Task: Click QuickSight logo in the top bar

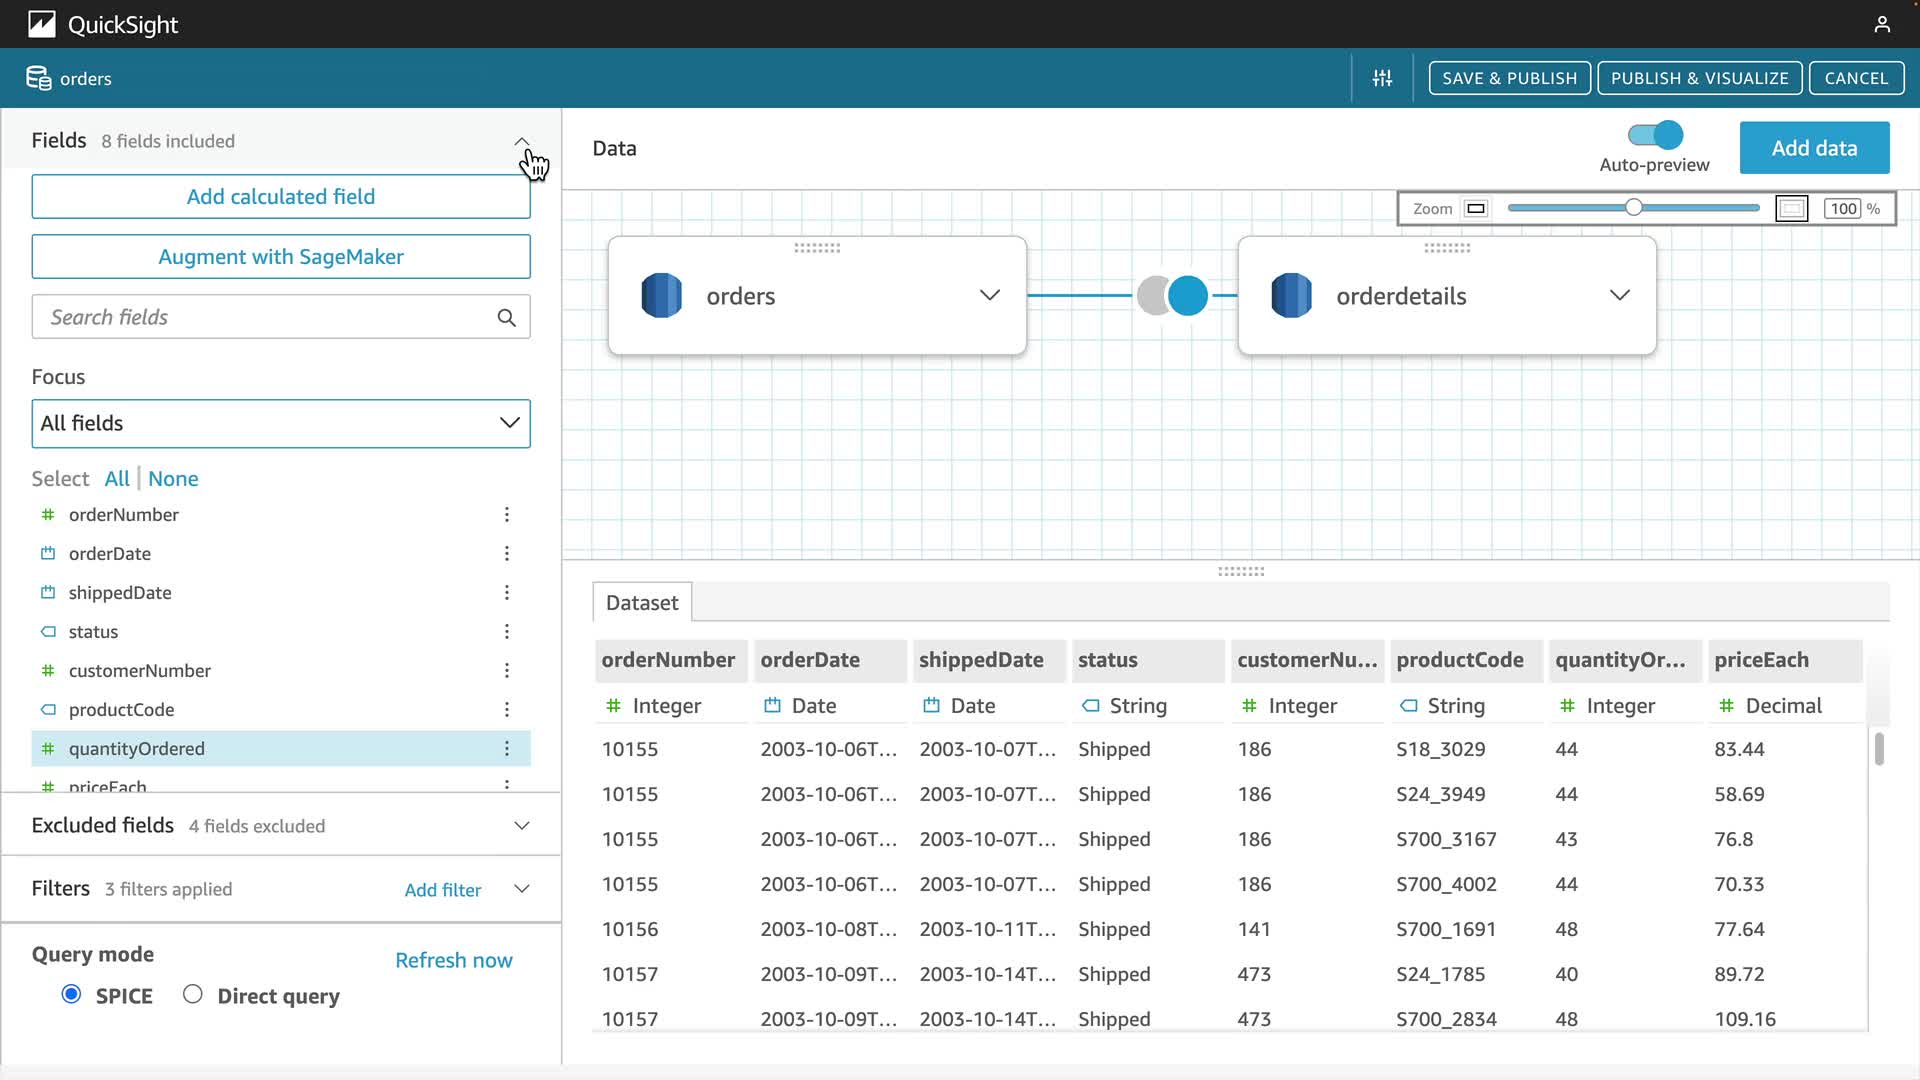Action: [x=42, y=24]
